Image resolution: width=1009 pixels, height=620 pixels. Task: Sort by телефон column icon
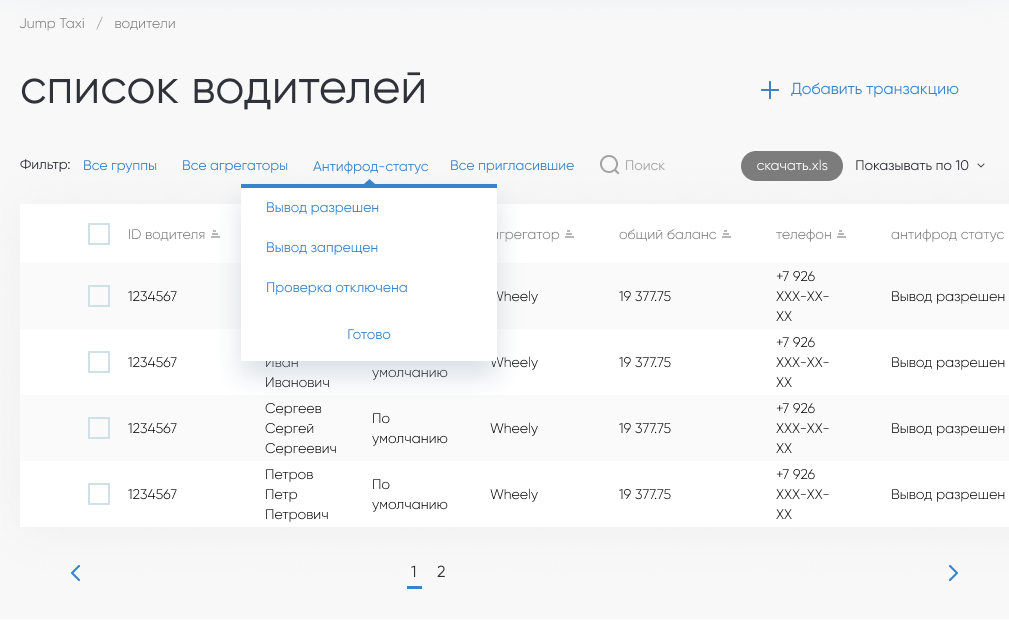point(842,235)
